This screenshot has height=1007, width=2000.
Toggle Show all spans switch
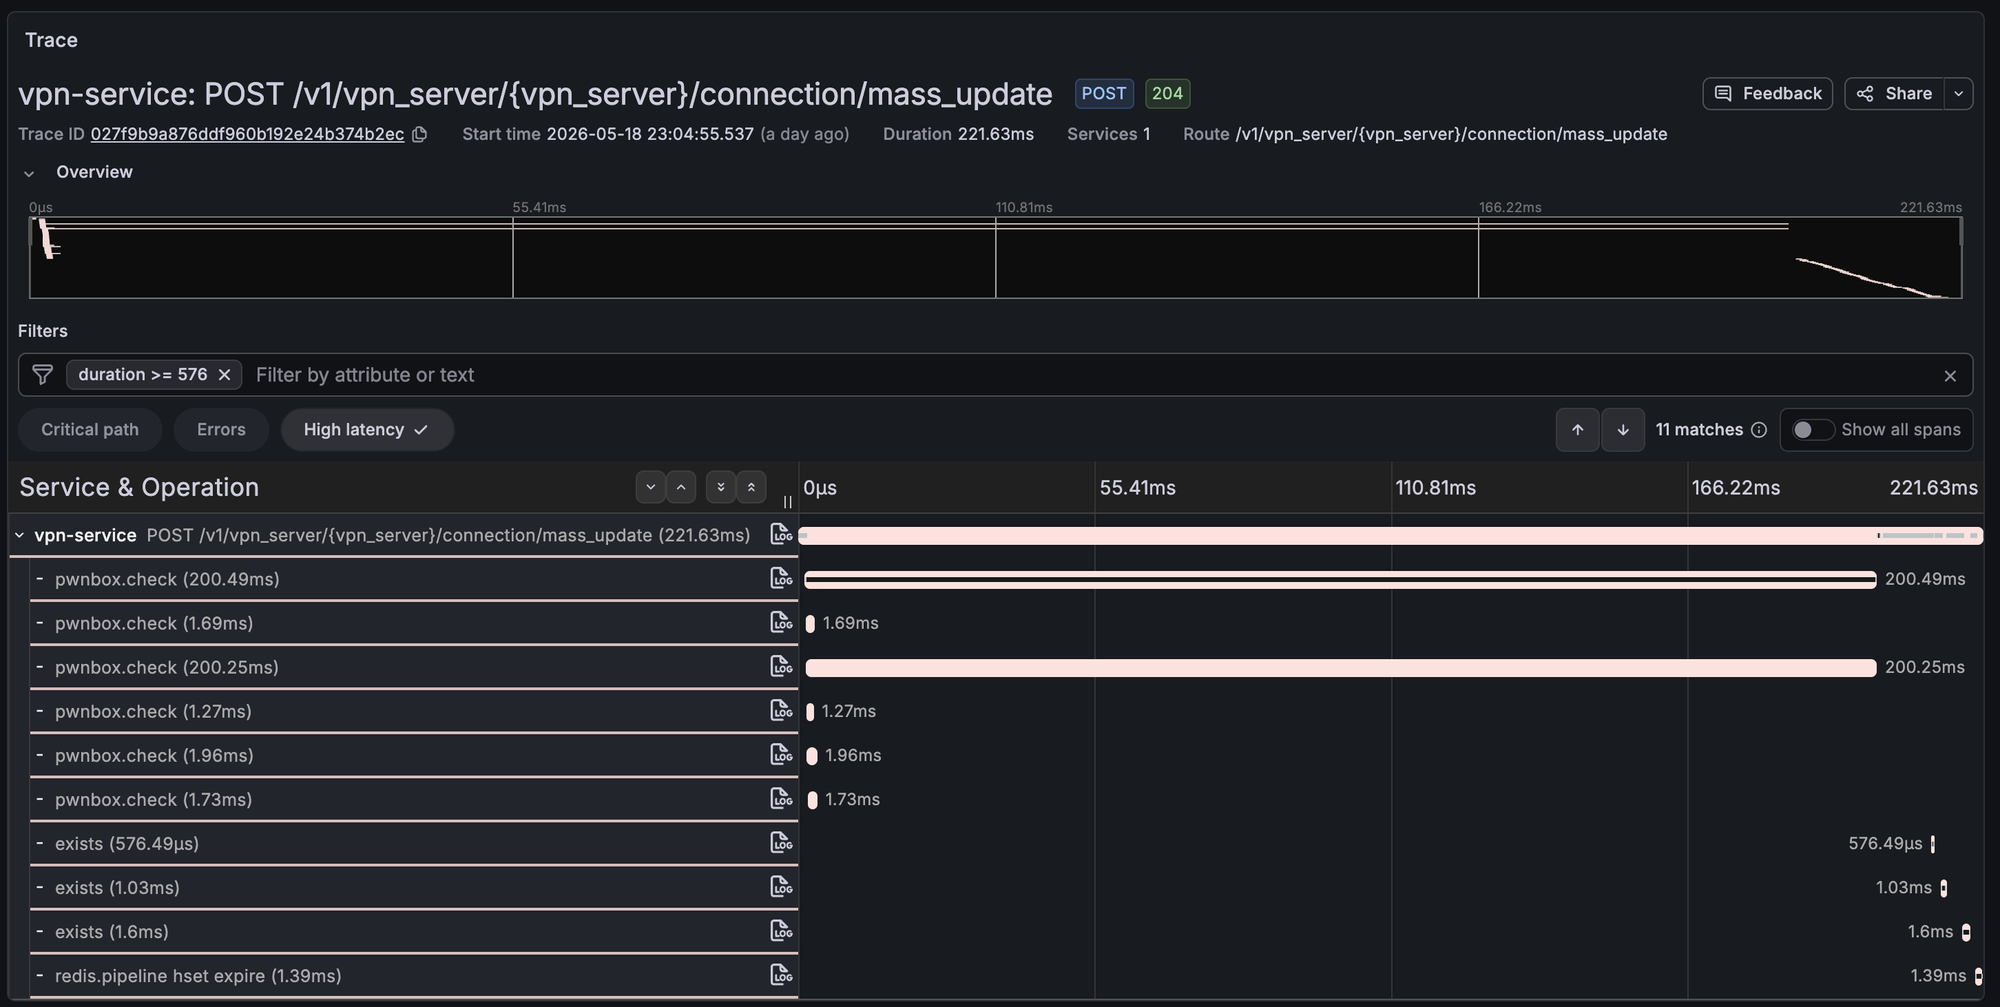click(1812, 430)
